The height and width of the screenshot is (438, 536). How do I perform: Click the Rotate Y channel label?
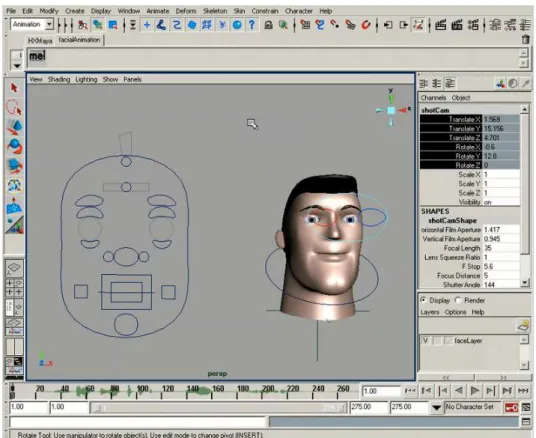click(468, 156)
